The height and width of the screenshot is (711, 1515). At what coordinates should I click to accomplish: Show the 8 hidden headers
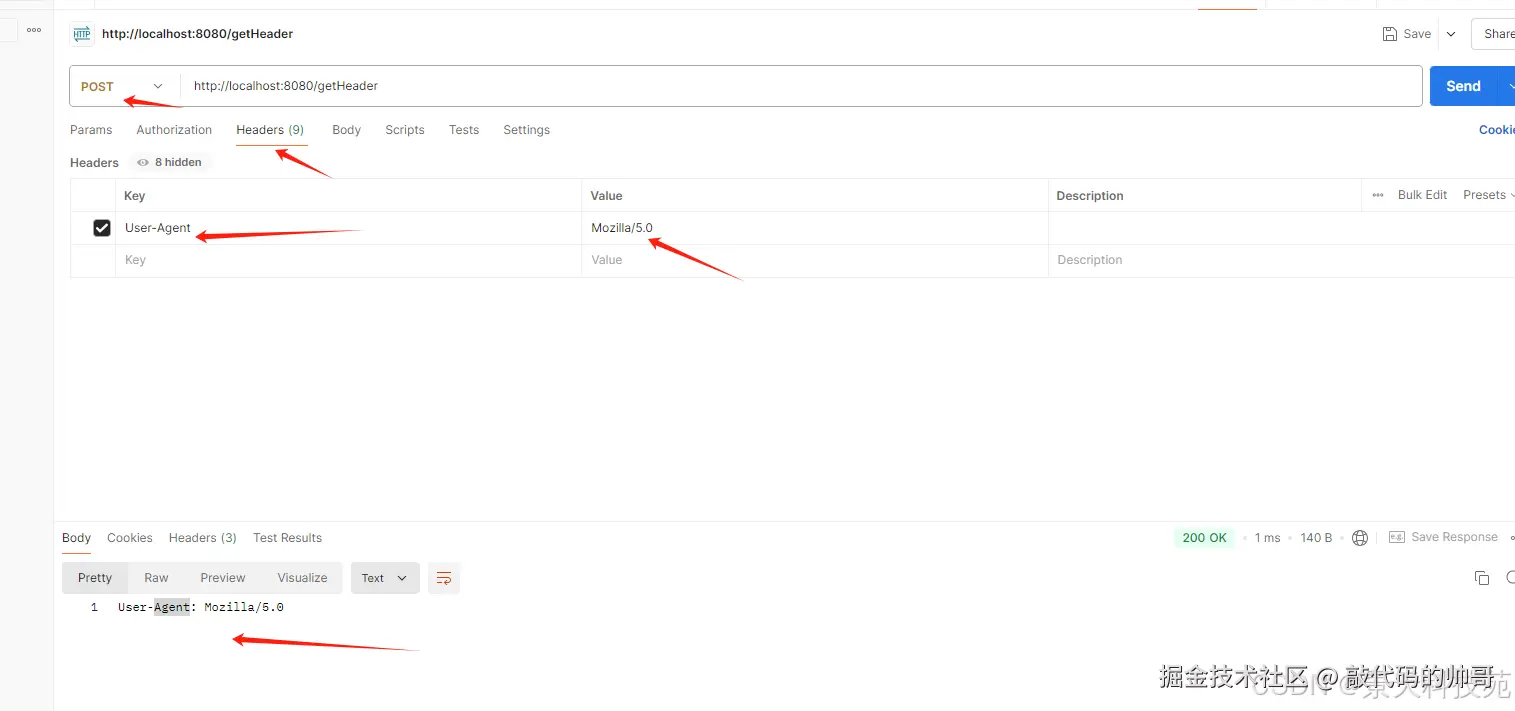(169, 162)
